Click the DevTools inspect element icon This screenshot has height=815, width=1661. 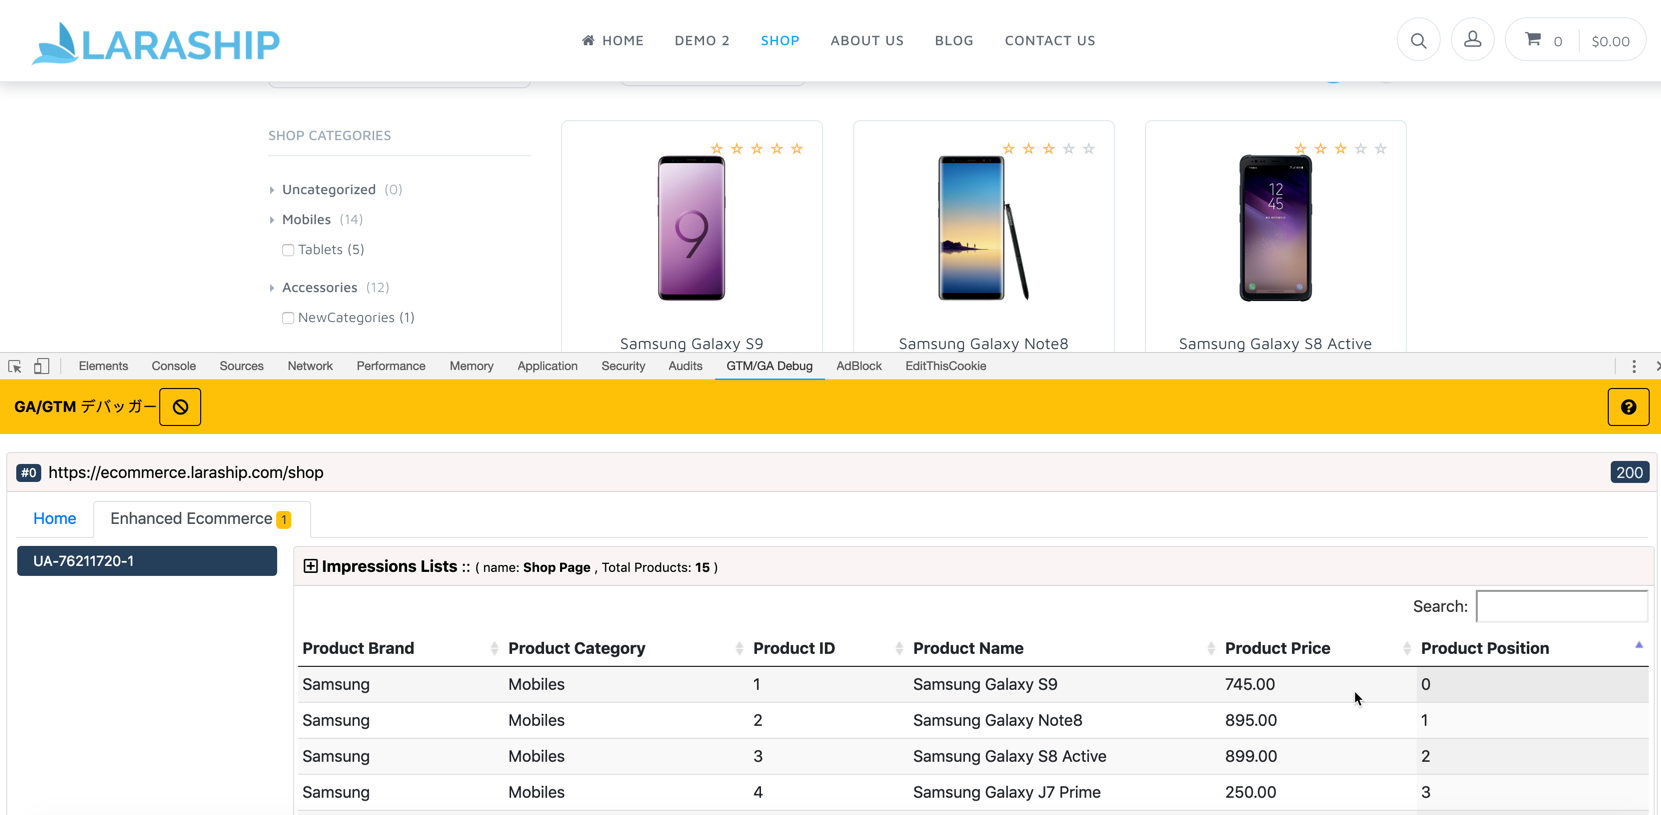coord(15,366)
